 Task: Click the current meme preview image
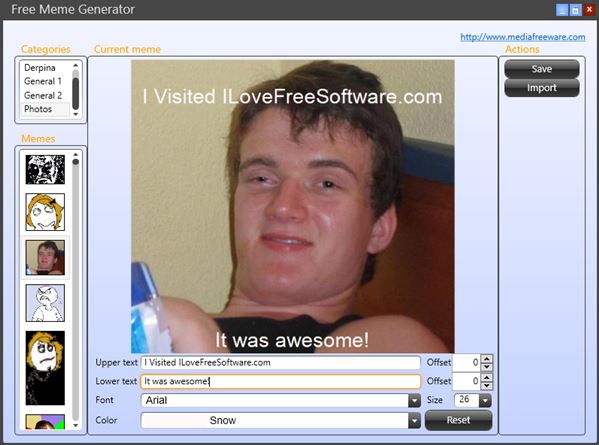click(x=293, y=206)
